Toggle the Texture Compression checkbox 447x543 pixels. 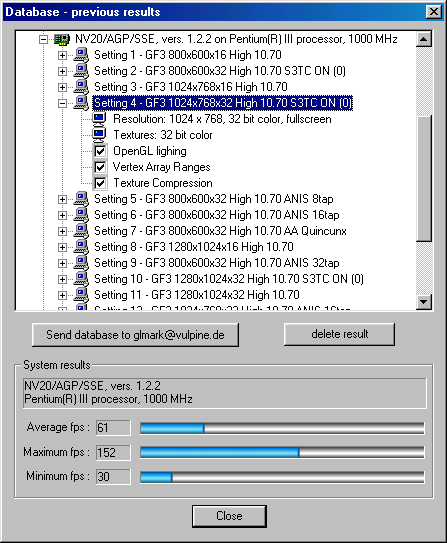(x=100, y=183)
